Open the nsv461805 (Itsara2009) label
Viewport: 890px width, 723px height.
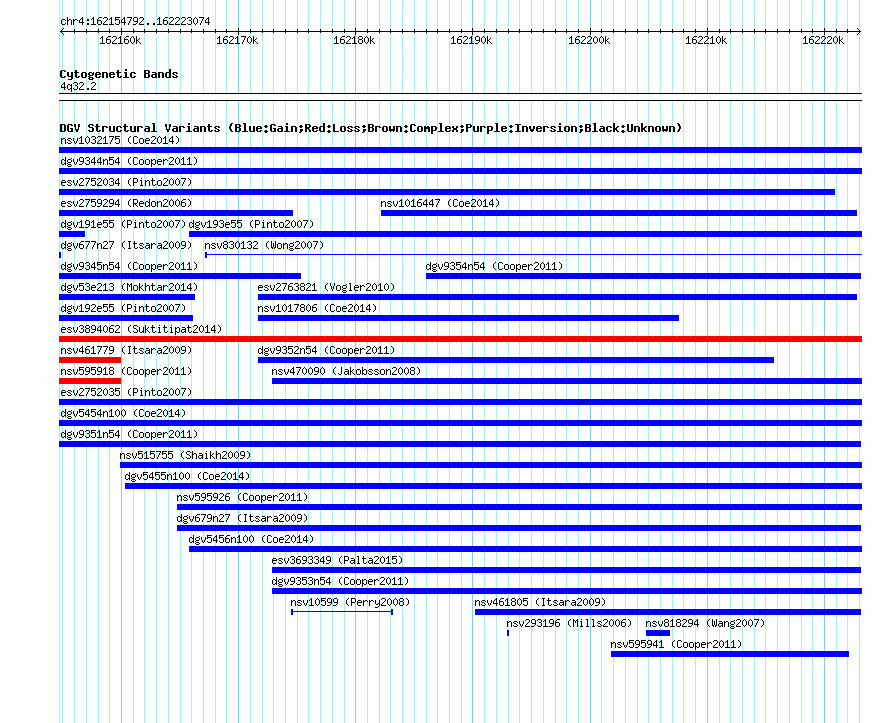click(x=540, y=602)
